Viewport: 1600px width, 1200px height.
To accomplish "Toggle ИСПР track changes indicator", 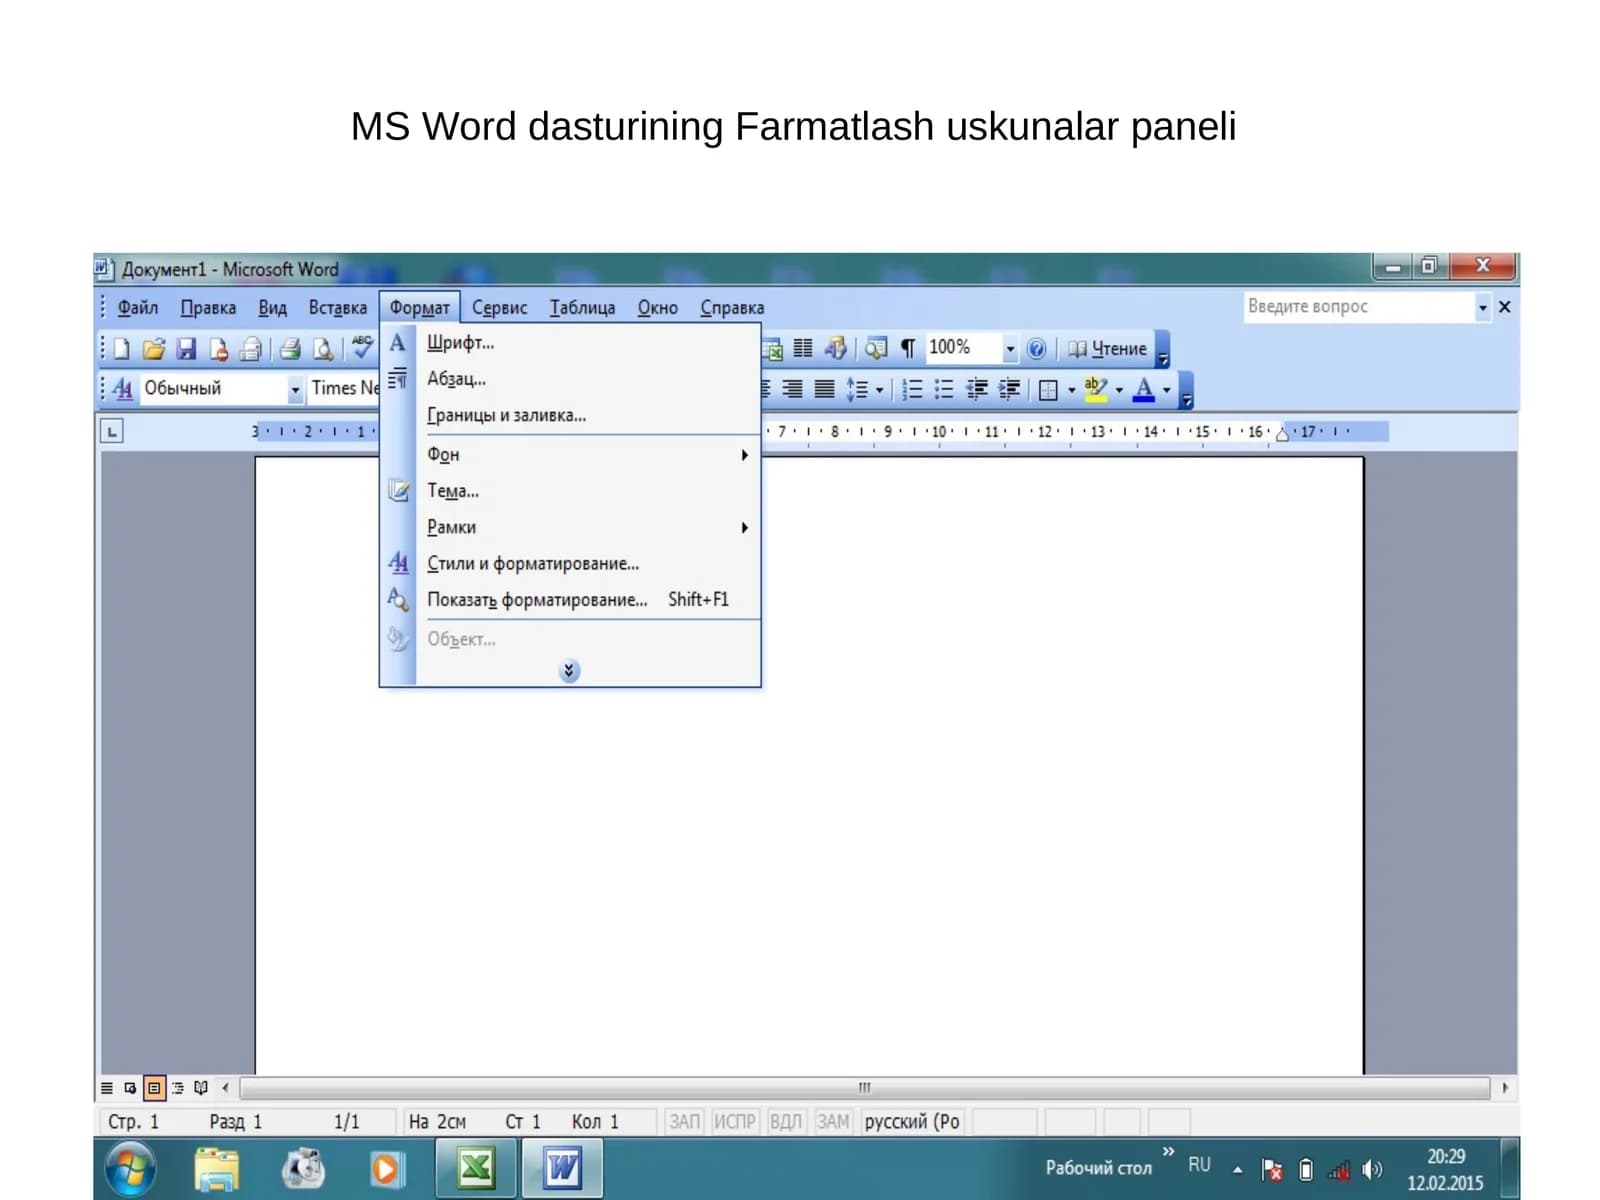I will 735,1122.
